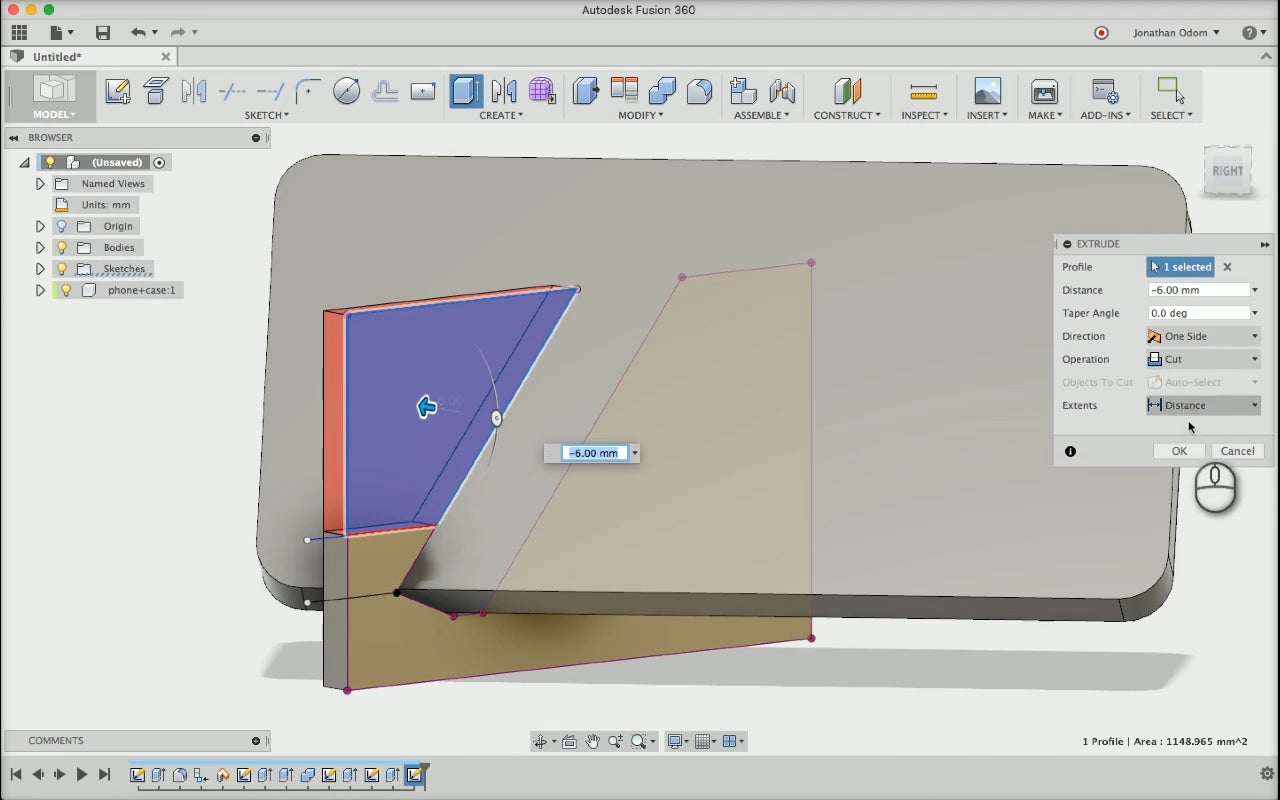The width and height of the screenshot is (1280, 800).
Task: Cancel the Extrude dialog
Action: [1237, 451]
